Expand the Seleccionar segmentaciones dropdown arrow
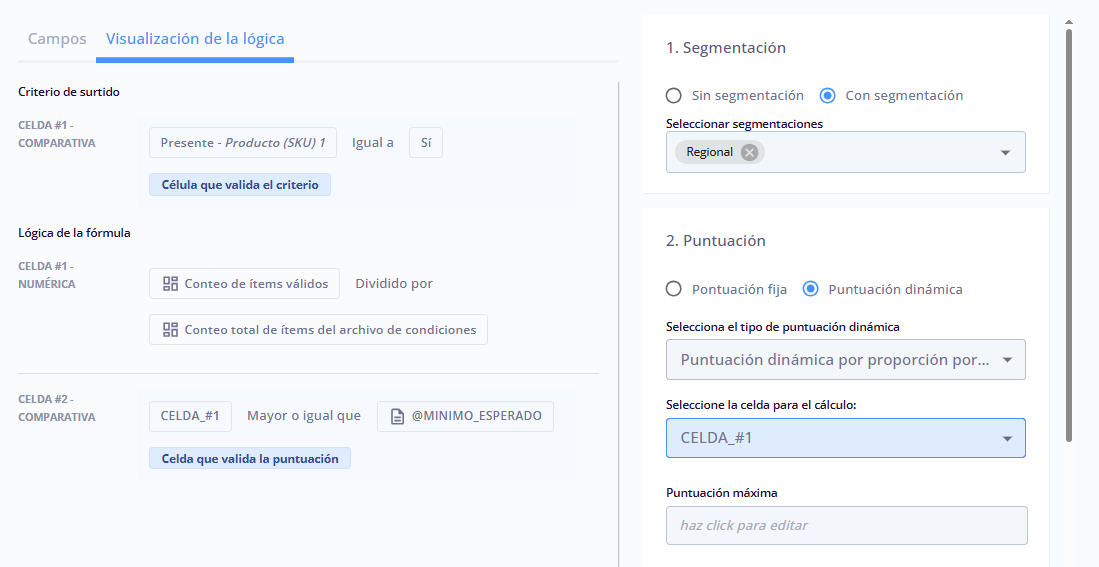Viewport: 1099px width, 567px height. pyautogui.click(x=1005, y=152)
